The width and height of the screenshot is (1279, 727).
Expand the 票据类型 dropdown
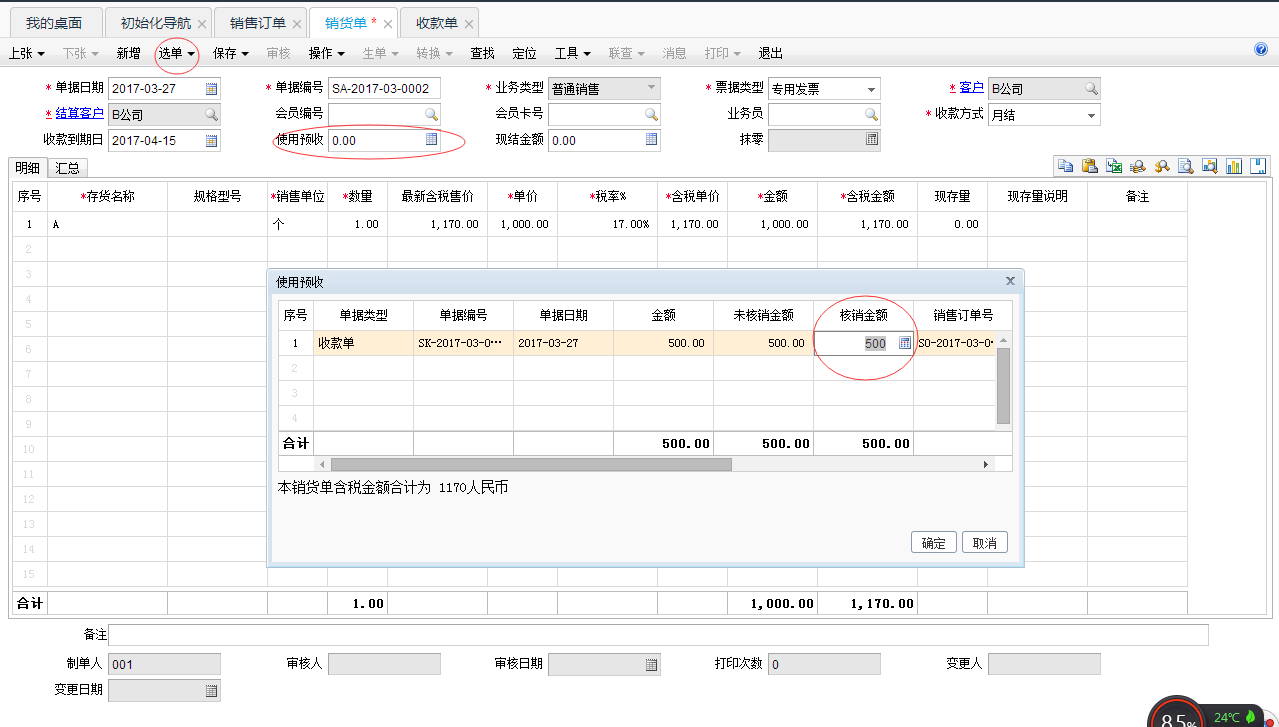(872, 89)
